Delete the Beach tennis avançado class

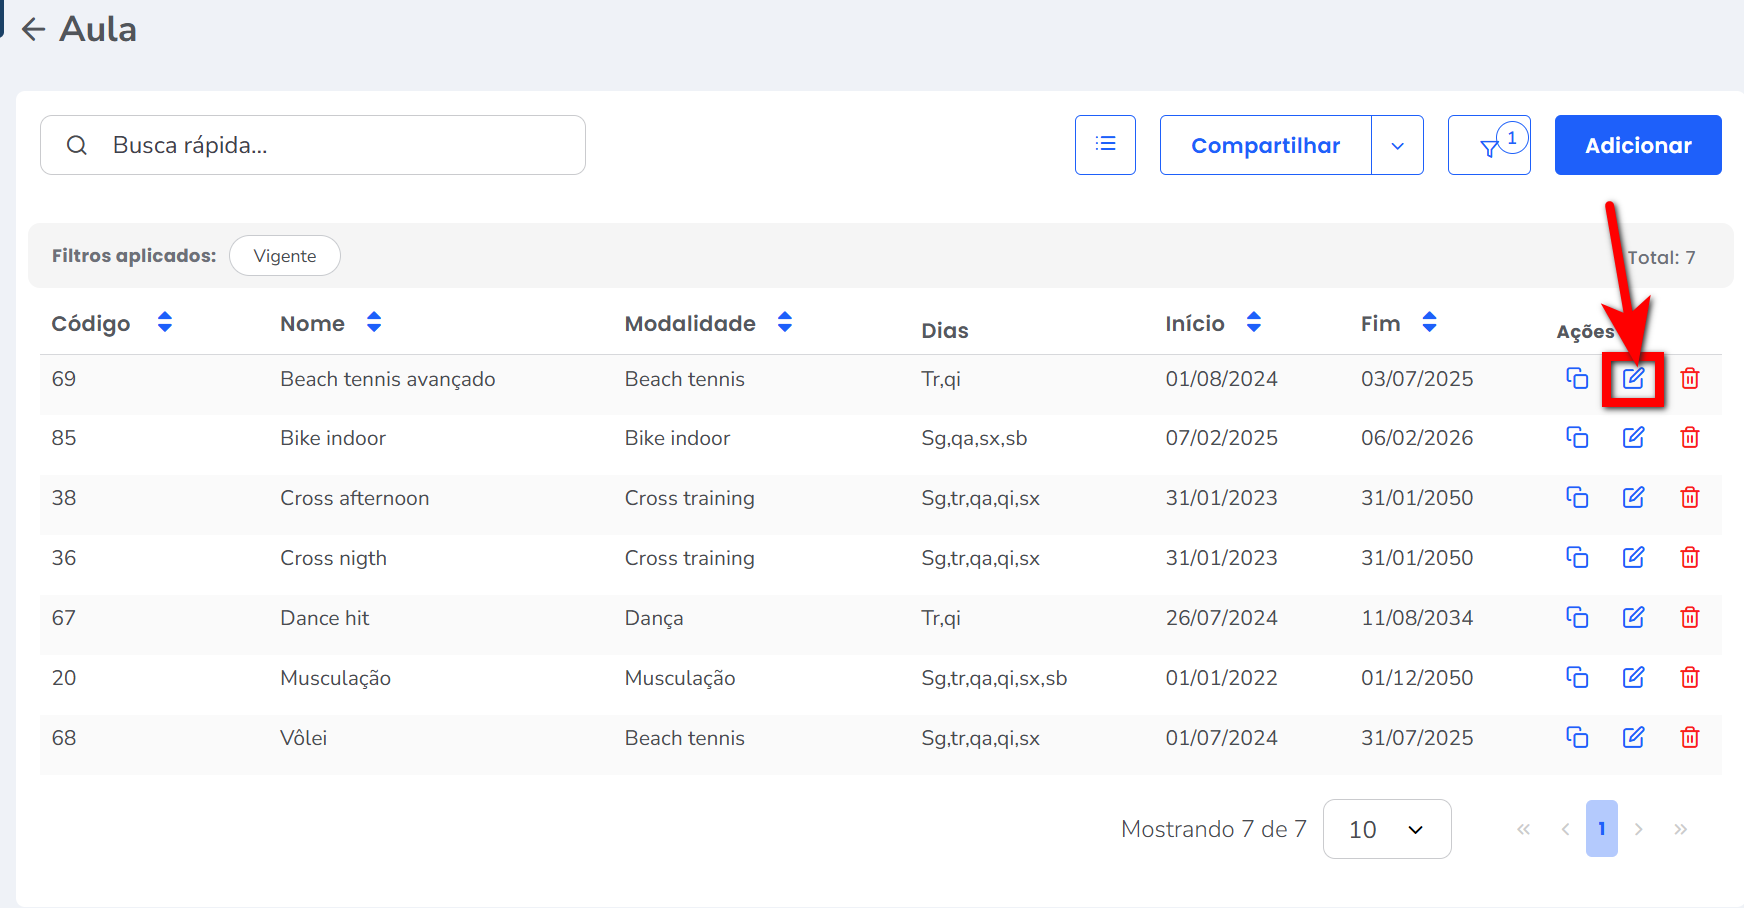coord(1690,378)
